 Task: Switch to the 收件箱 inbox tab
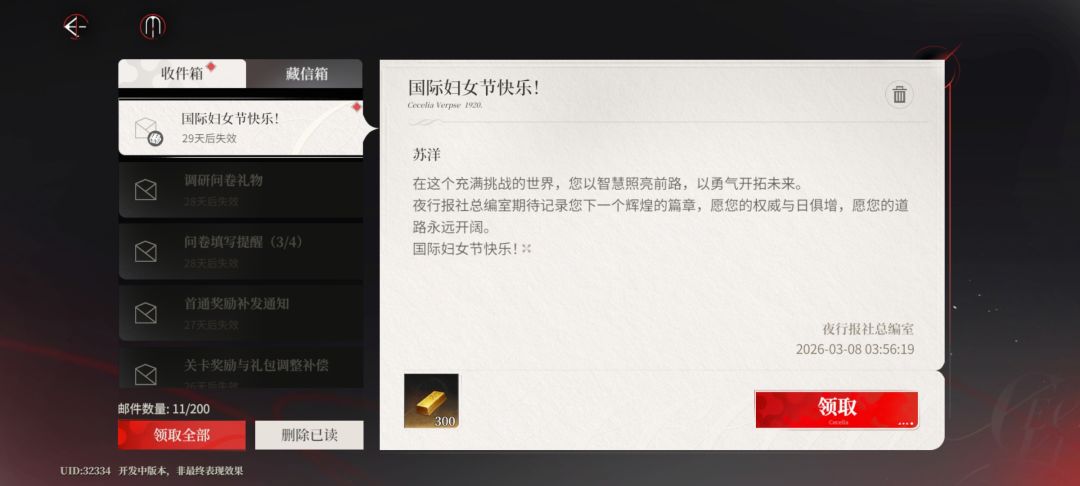(x=182, y=74)
